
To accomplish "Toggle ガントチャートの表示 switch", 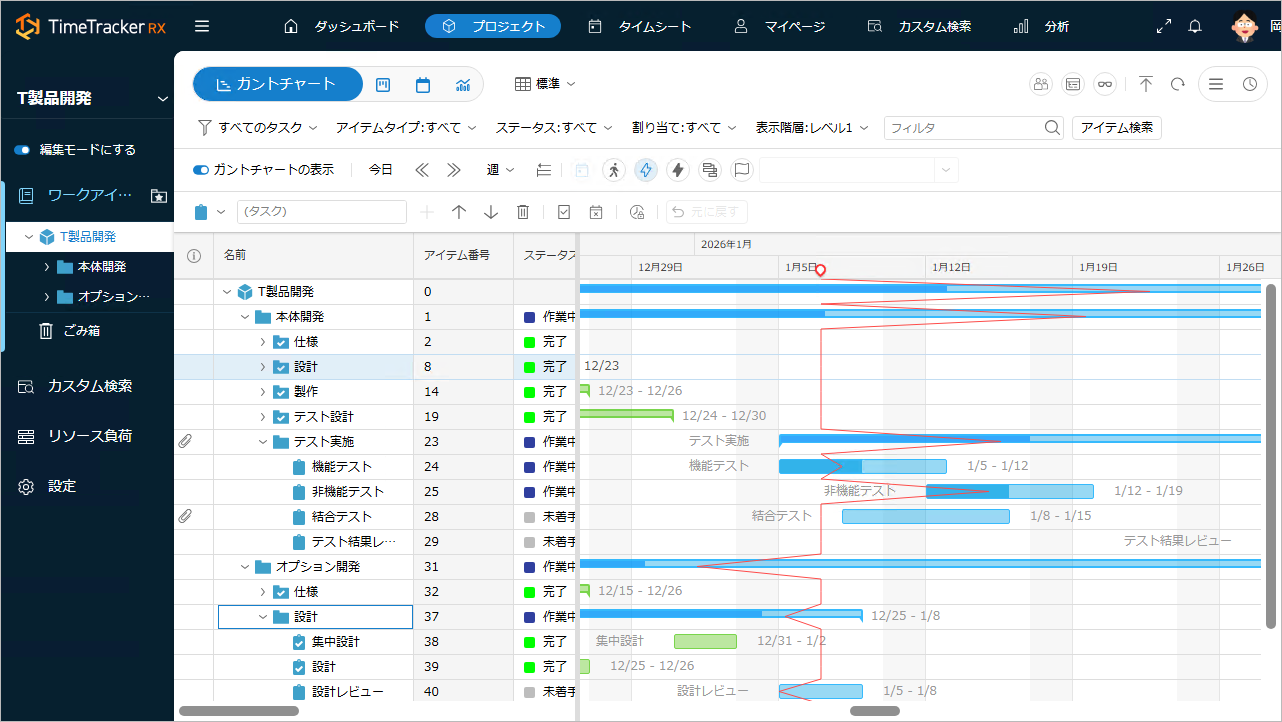I will tap(201, 170).
